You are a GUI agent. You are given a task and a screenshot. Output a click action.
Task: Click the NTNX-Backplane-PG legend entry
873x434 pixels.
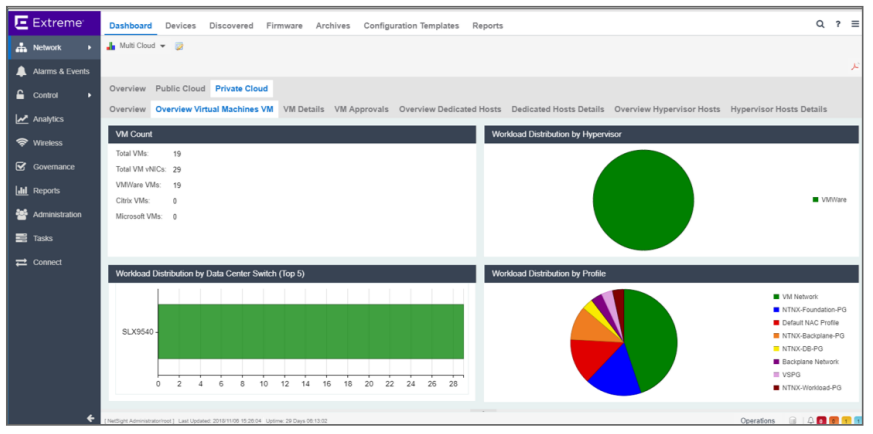(x=809, y=336)
